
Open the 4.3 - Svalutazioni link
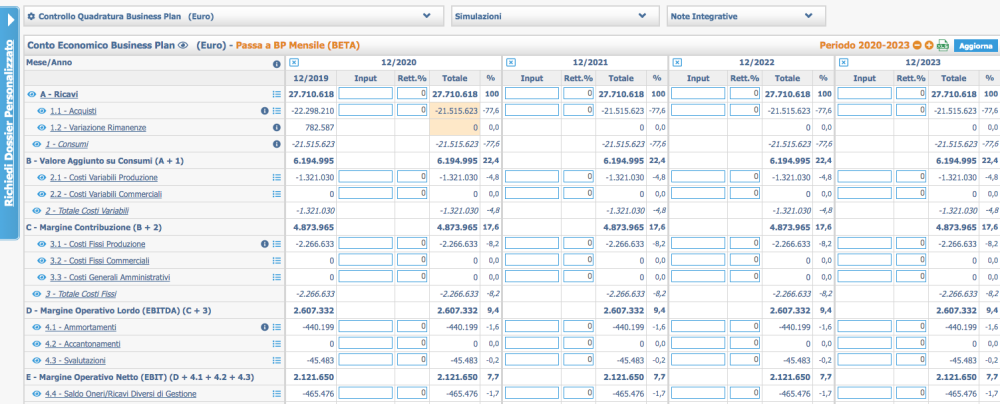77,360
